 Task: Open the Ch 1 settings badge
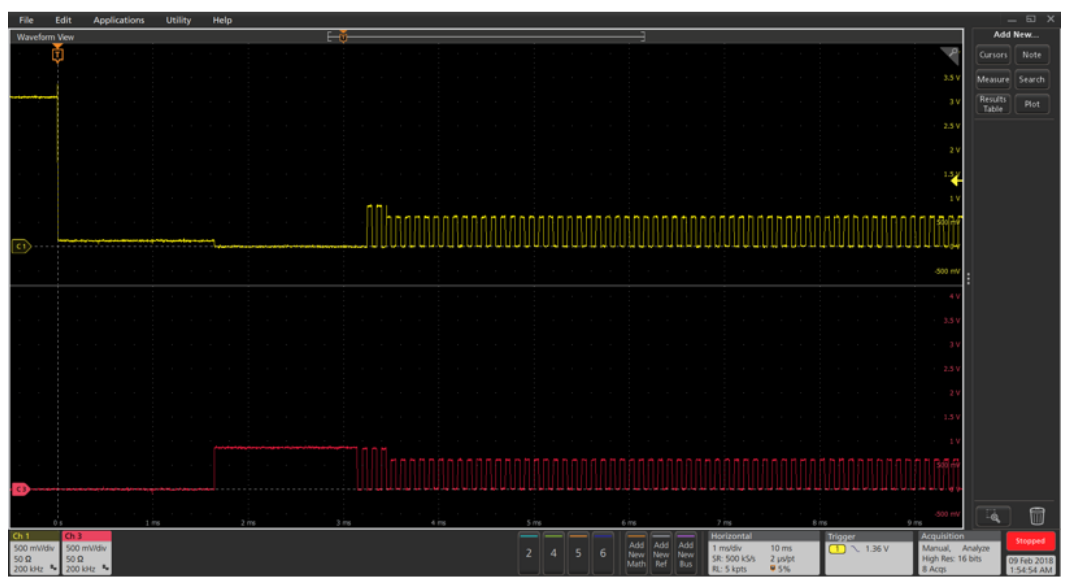tap(34, 553)
